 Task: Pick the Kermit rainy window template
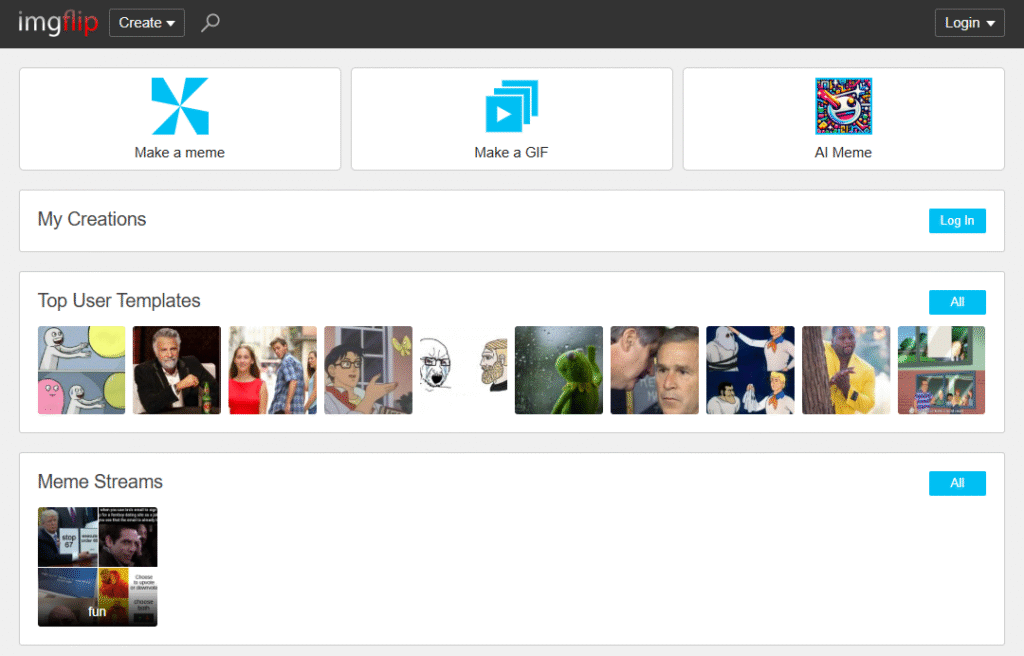[559, 370]
